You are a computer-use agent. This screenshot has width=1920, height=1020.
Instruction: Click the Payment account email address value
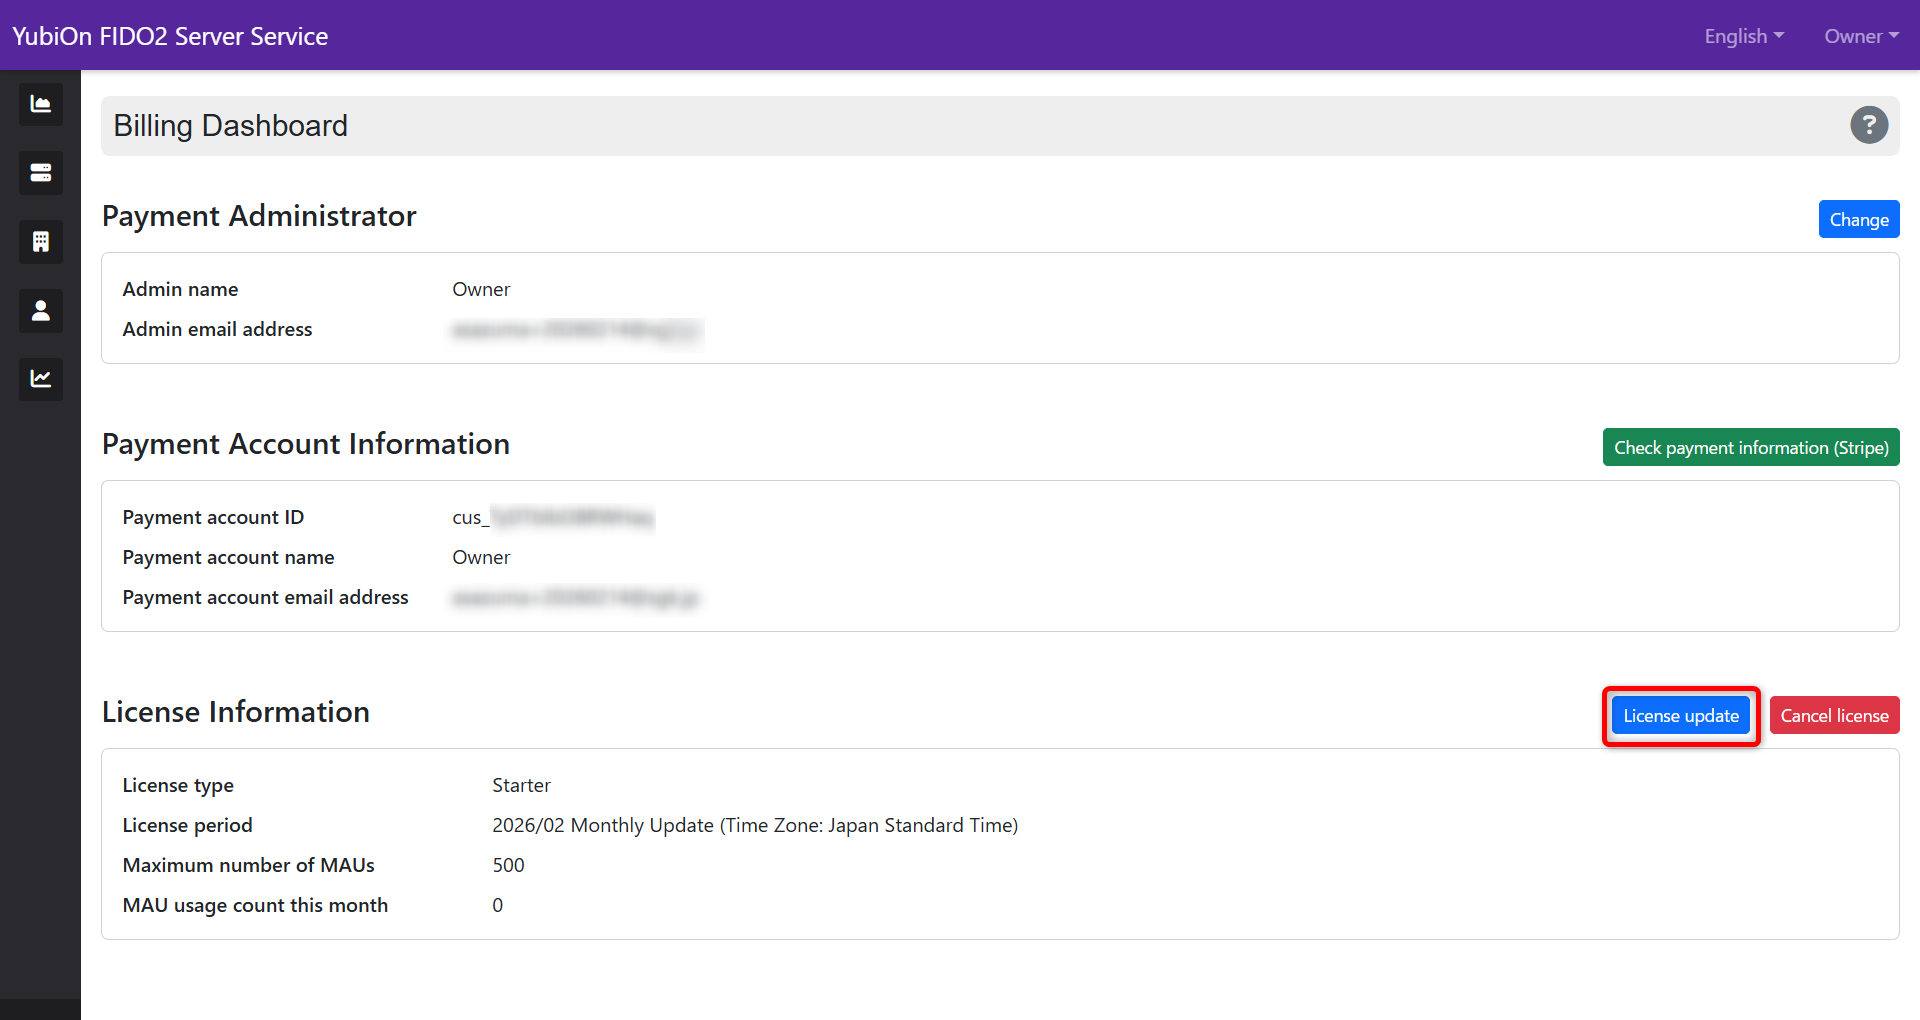point(576,598)
